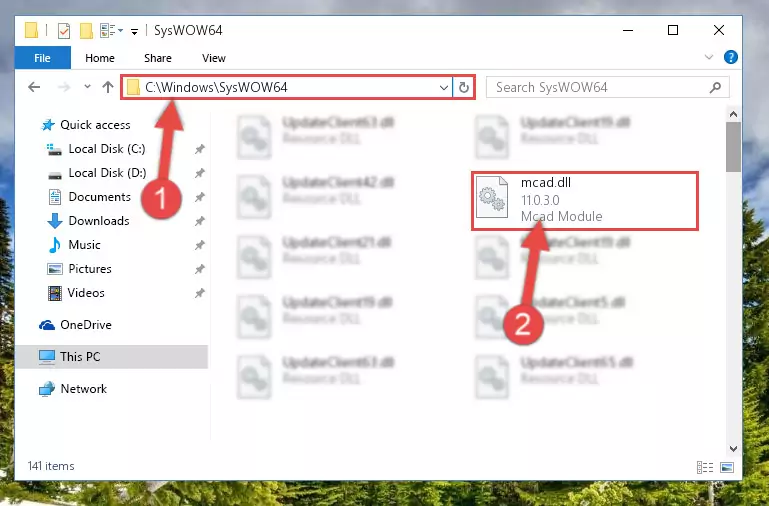This screenshot has height=506, width=769.
Task: Click the 141 items status text
Action: click(51, 466)
